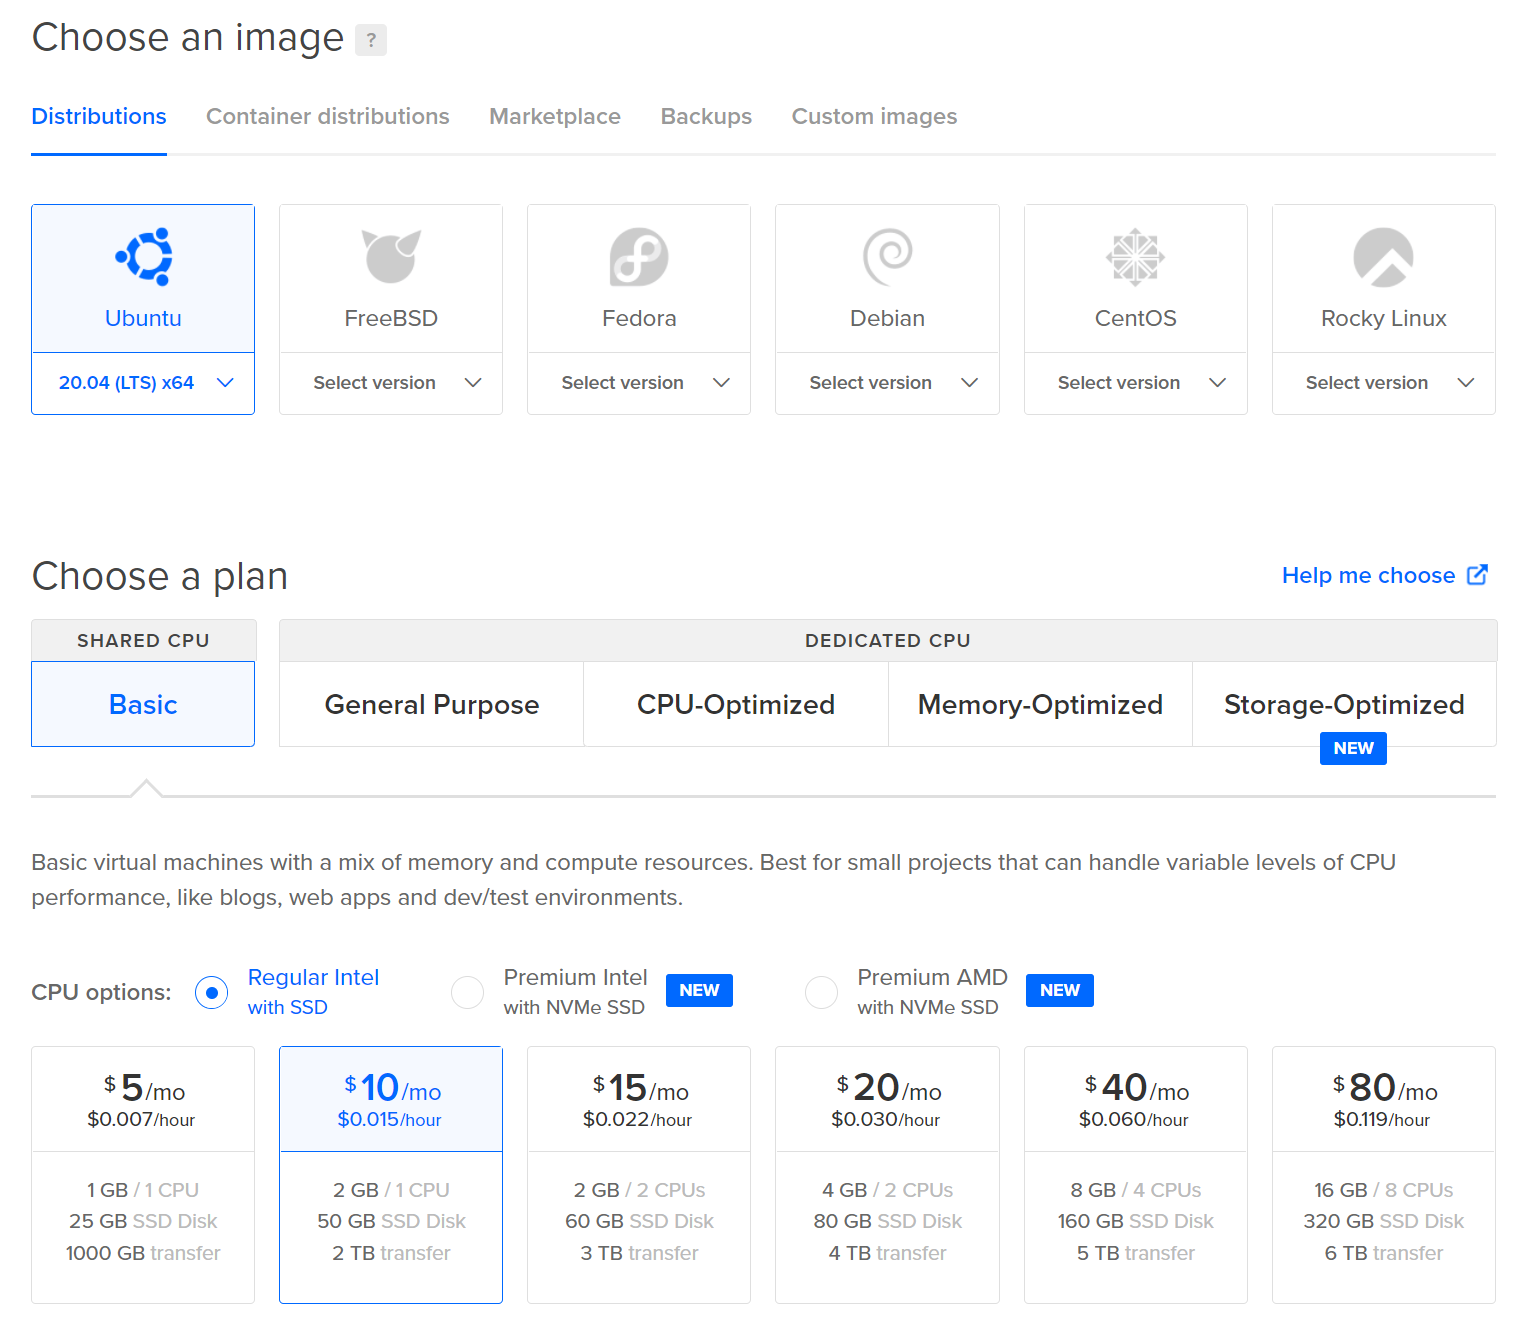Click the $0.030/hour price text
1535x1333 pixels.
[x=886, y=1120]
